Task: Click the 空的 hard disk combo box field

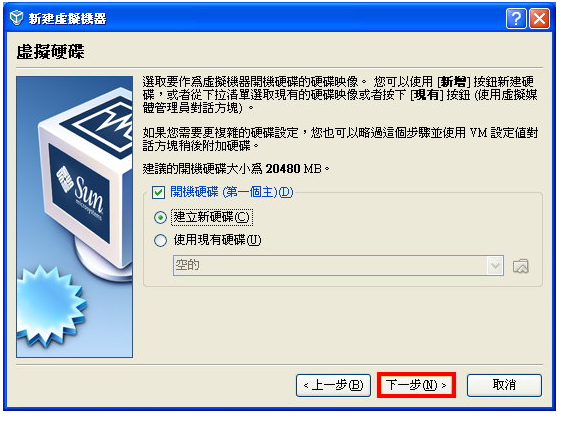Action: (338, 266)
